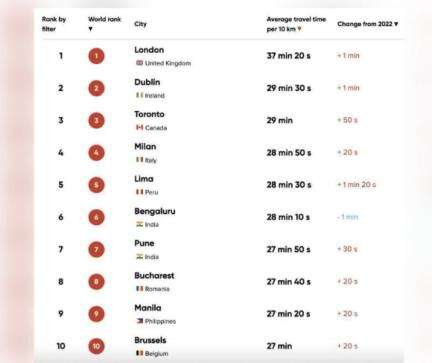The image size is (432, 363).
Task: Click the Peru flag icon
Action: [139, 192]
